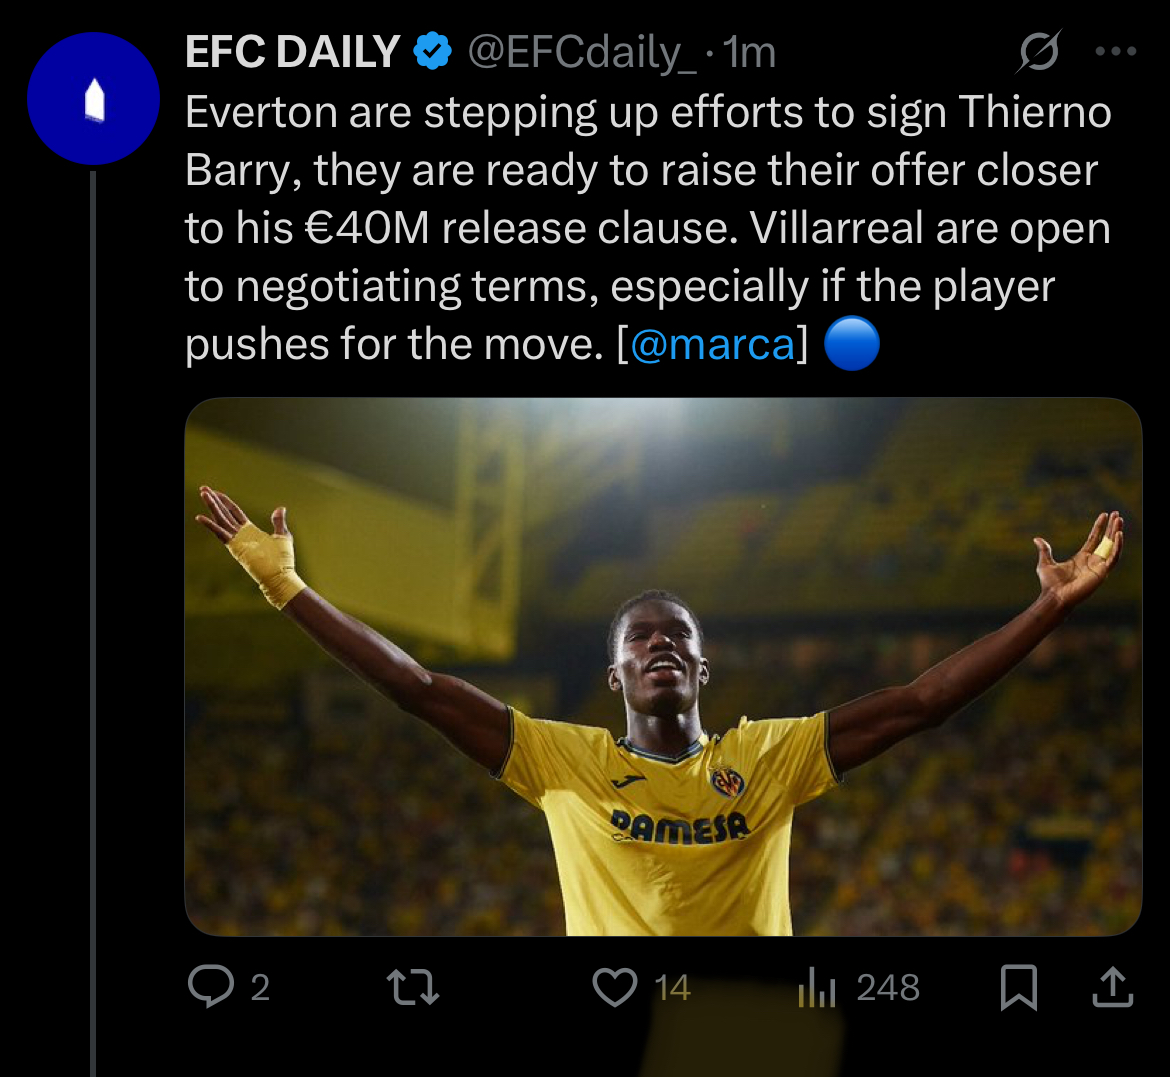Click the like count of 14
This screenshot has width=1170, height=1077.
click(672, 988)
